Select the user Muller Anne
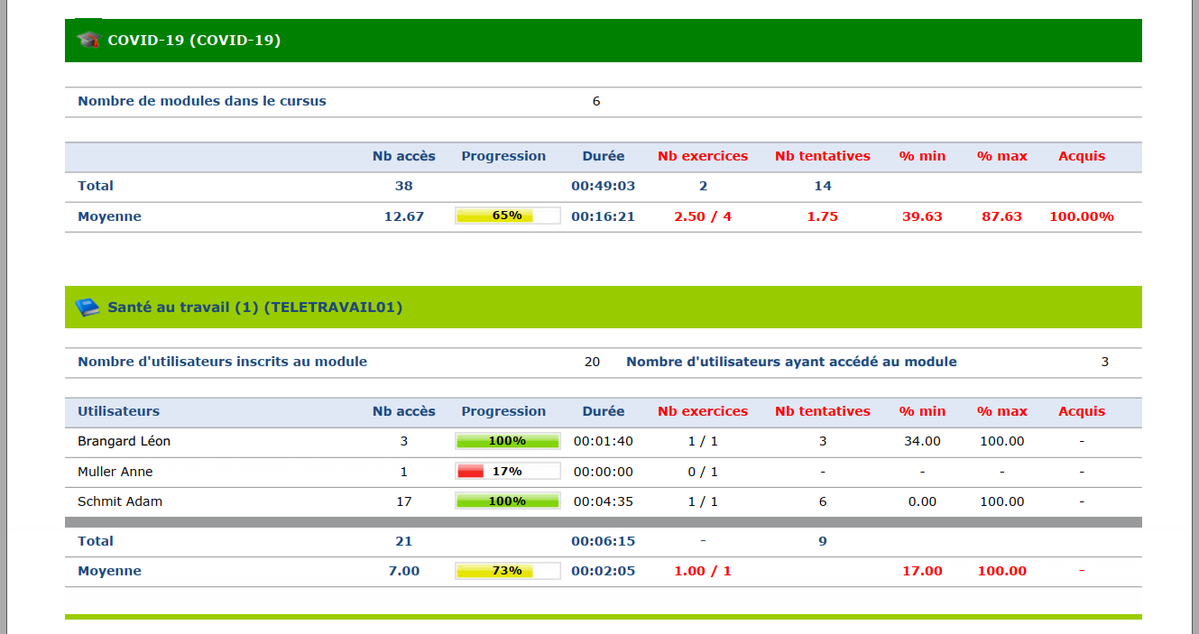 pos(115,472)
